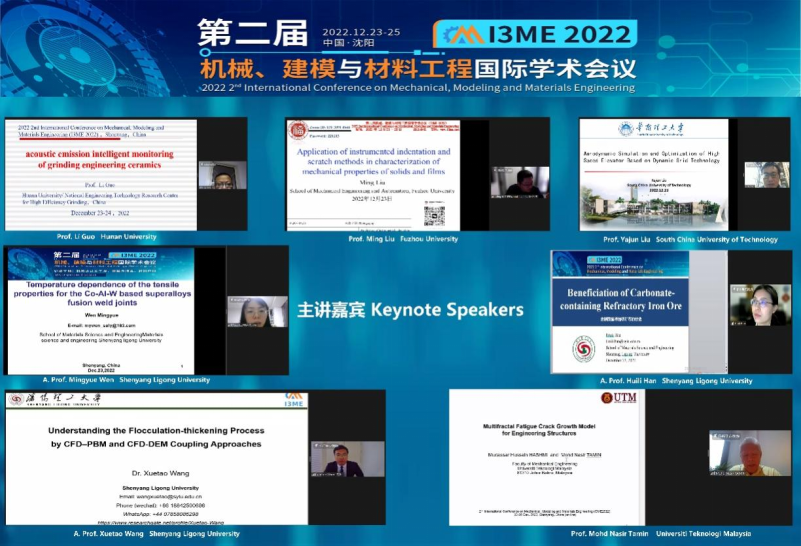The image size is (801, 546).
Task: Click the 'Beneficiation of Carbonate-containing Refractory Iron Ore' title
Action: (x=621, y=299)
